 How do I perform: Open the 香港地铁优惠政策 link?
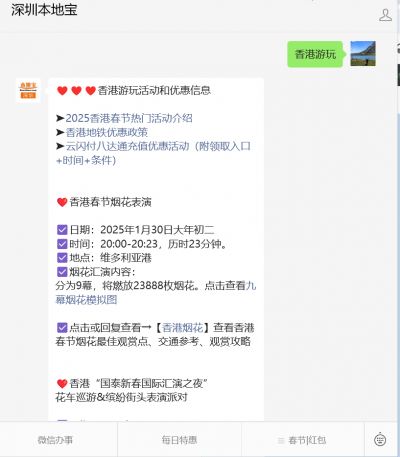click(x=107, y=132)
